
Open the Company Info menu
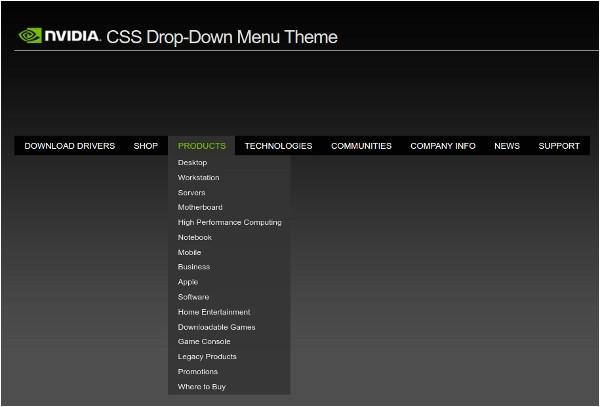[443, 146]
